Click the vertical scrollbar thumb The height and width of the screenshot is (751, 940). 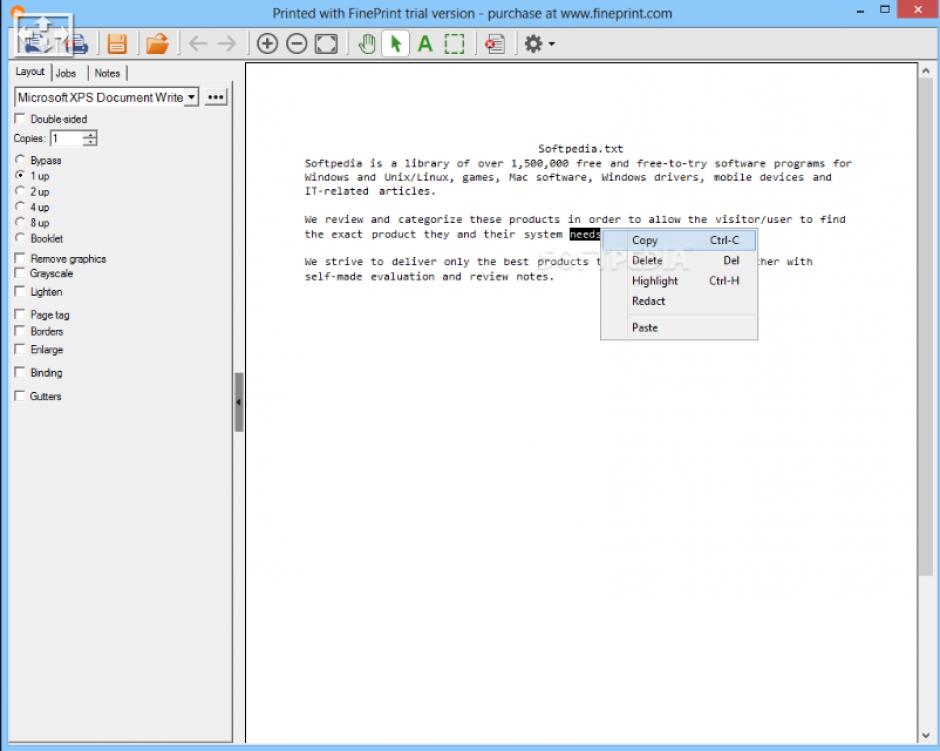pyautogui.click(x=926, y=327)
